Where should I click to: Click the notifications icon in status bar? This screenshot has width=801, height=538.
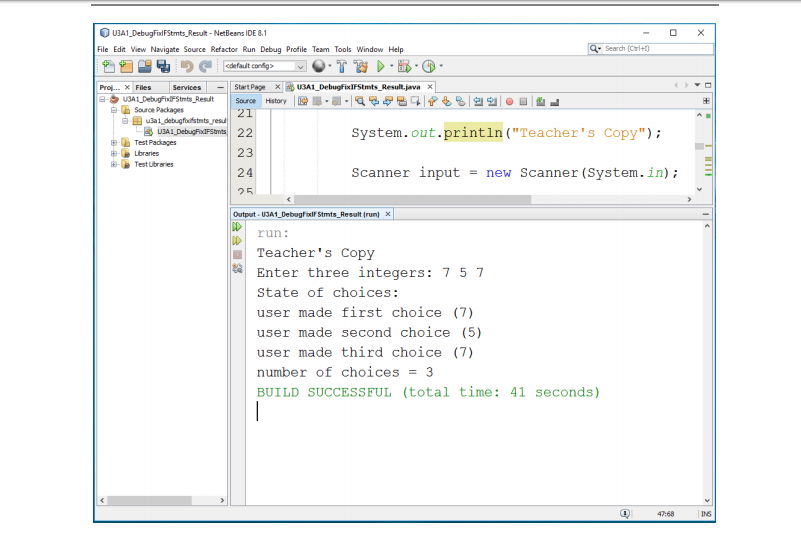point(625,513)
